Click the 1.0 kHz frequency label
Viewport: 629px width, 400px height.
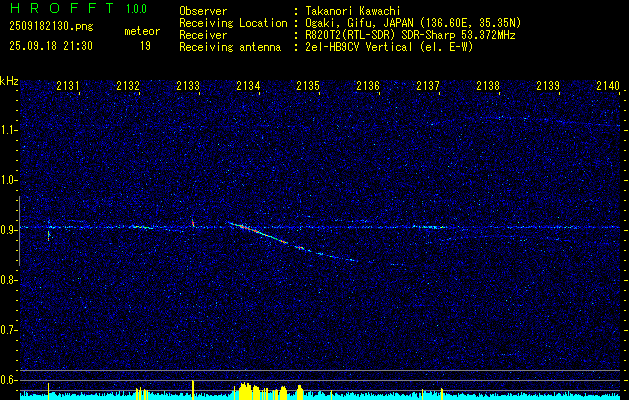[9, 181]
